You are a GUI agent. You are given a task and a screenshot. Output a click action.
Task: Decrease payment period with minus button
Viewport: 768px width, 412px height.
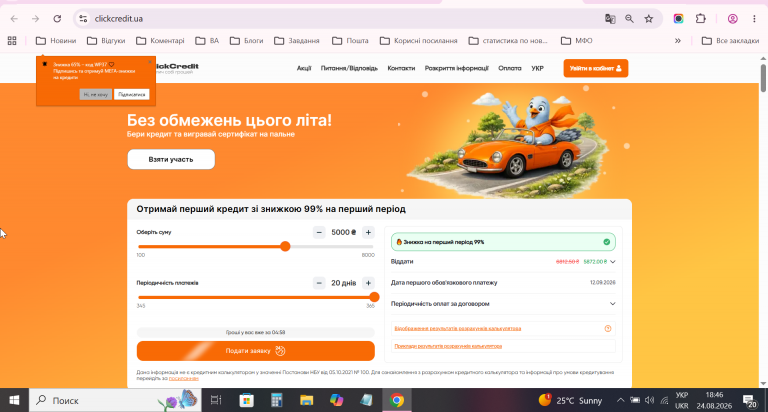(319, 283)
